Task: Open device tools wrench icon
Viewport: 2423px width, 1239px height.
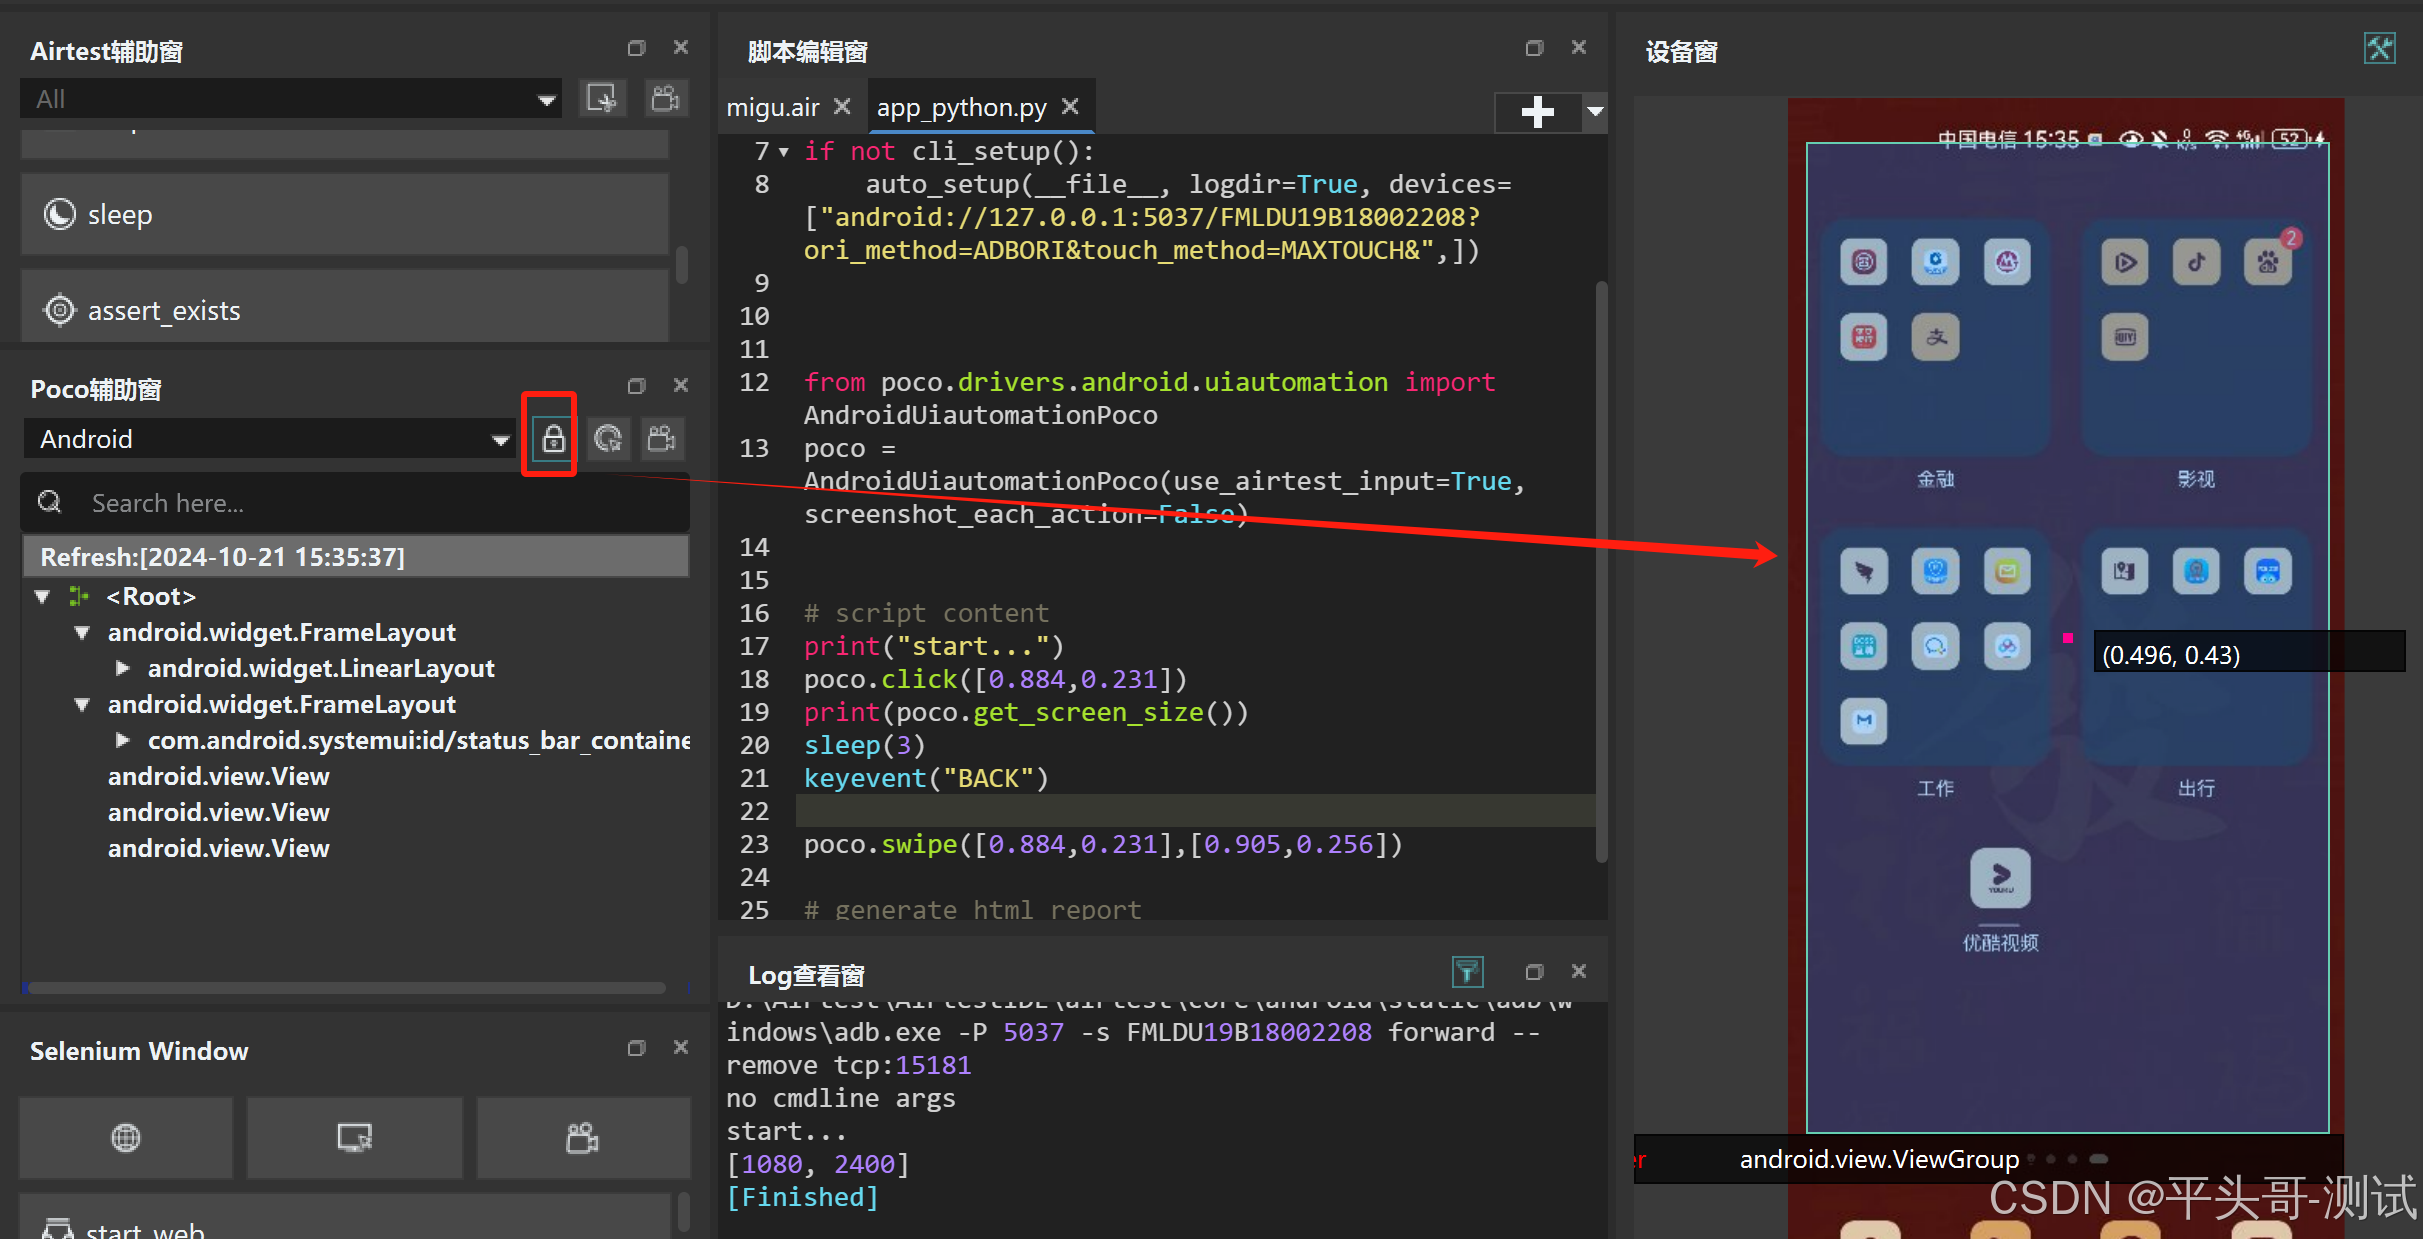Action: point(2379,48)
